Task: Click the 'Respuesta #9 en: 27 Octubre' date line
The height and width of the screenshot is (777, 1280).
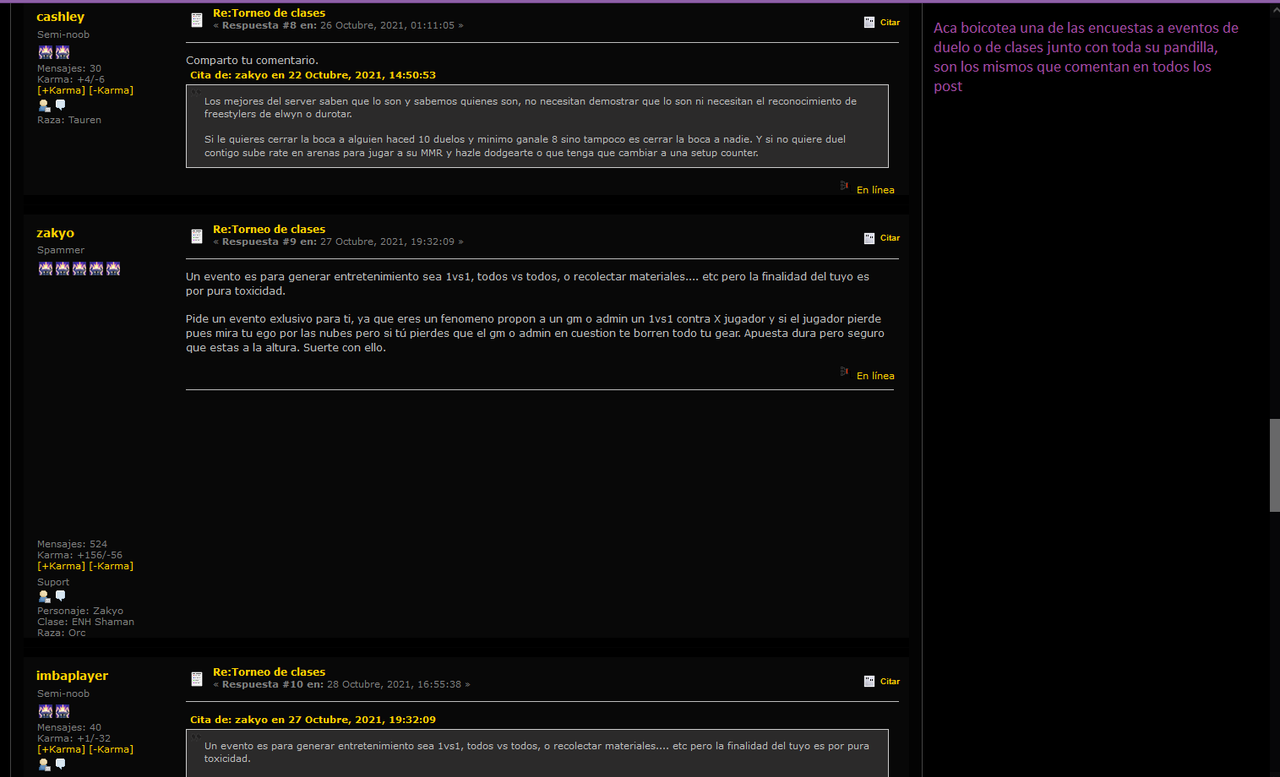Action: (x=338, y=242)
